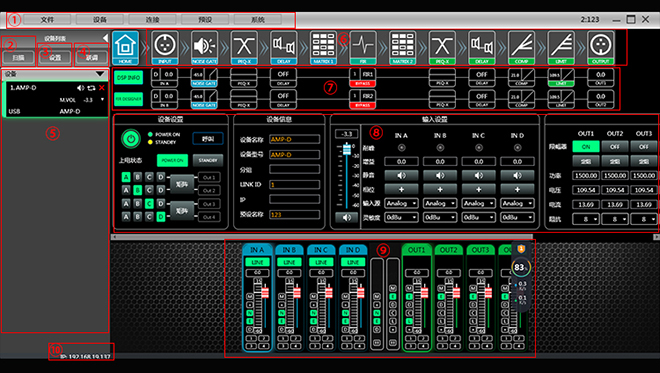Open the 系统 menu

coord(258,19)
